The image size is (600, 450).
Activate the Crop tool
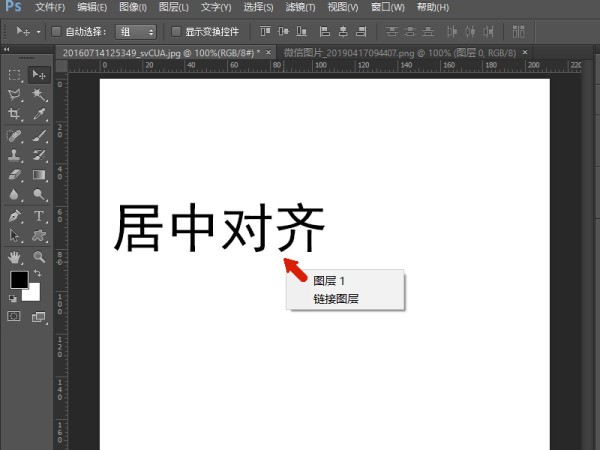click(15, 115)
